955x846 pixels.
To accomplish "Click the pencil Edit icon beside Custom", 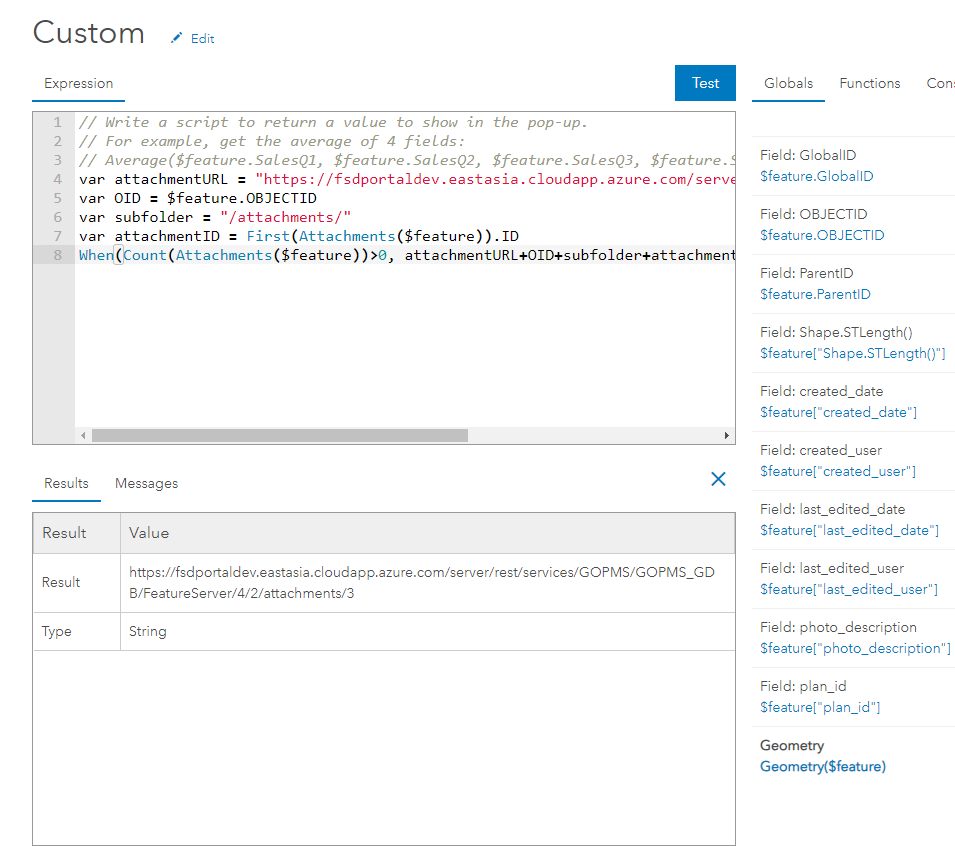I will (x=177, y=38).
